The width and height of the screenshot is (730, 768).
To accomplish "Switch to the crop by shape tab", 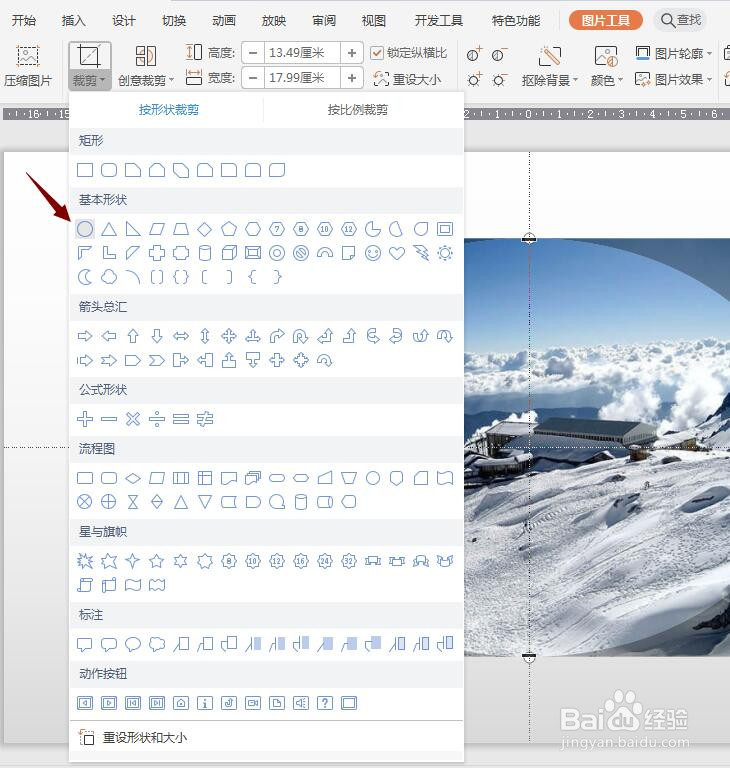I will coord(169,110).
